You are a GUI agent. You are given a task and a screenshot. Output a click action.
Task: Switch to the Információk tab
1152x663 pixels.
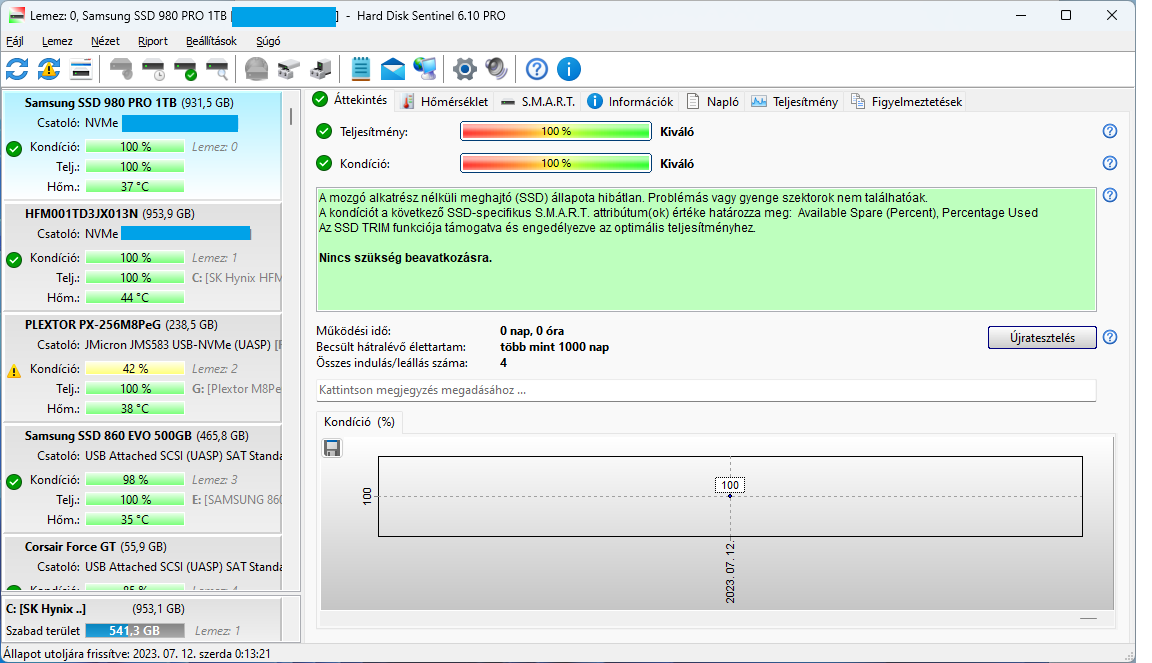(x=630, y=101)
